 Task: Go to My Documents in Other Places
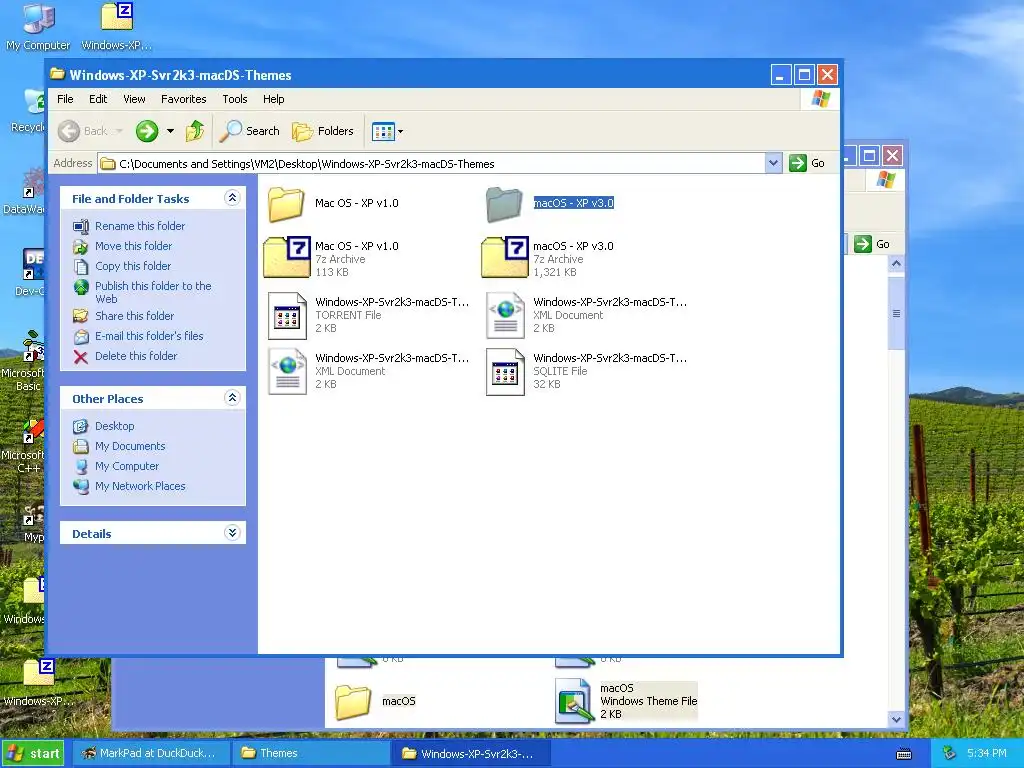tap(130, 447)
